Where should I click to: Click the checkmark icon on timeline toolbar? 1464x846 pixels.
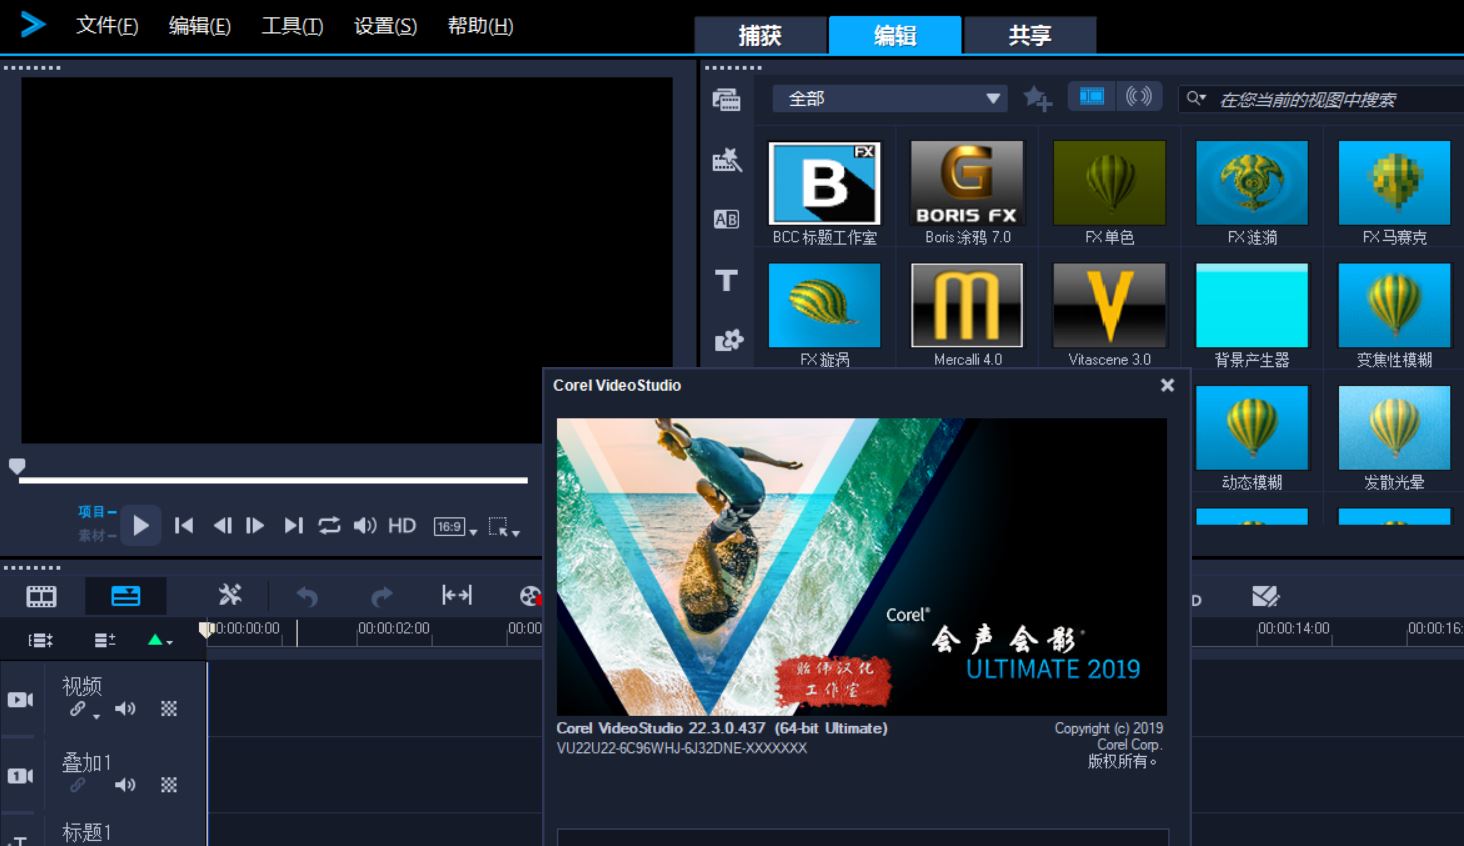pyautogui.click(x=1266, y=596)
